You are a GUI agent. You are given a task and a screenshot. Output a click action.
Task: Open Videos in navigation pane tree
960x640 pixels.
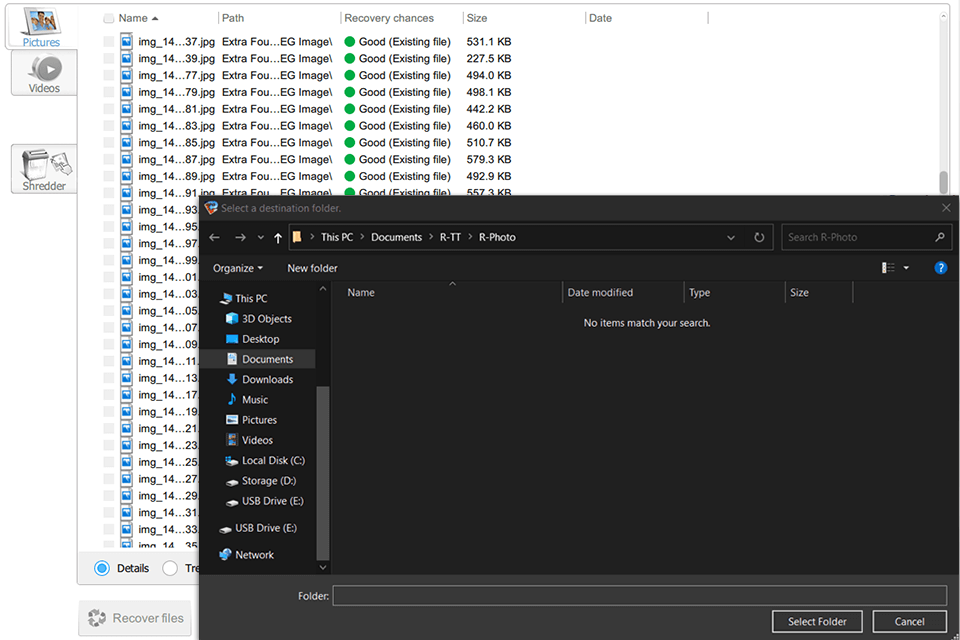click(x=257, y=440)
